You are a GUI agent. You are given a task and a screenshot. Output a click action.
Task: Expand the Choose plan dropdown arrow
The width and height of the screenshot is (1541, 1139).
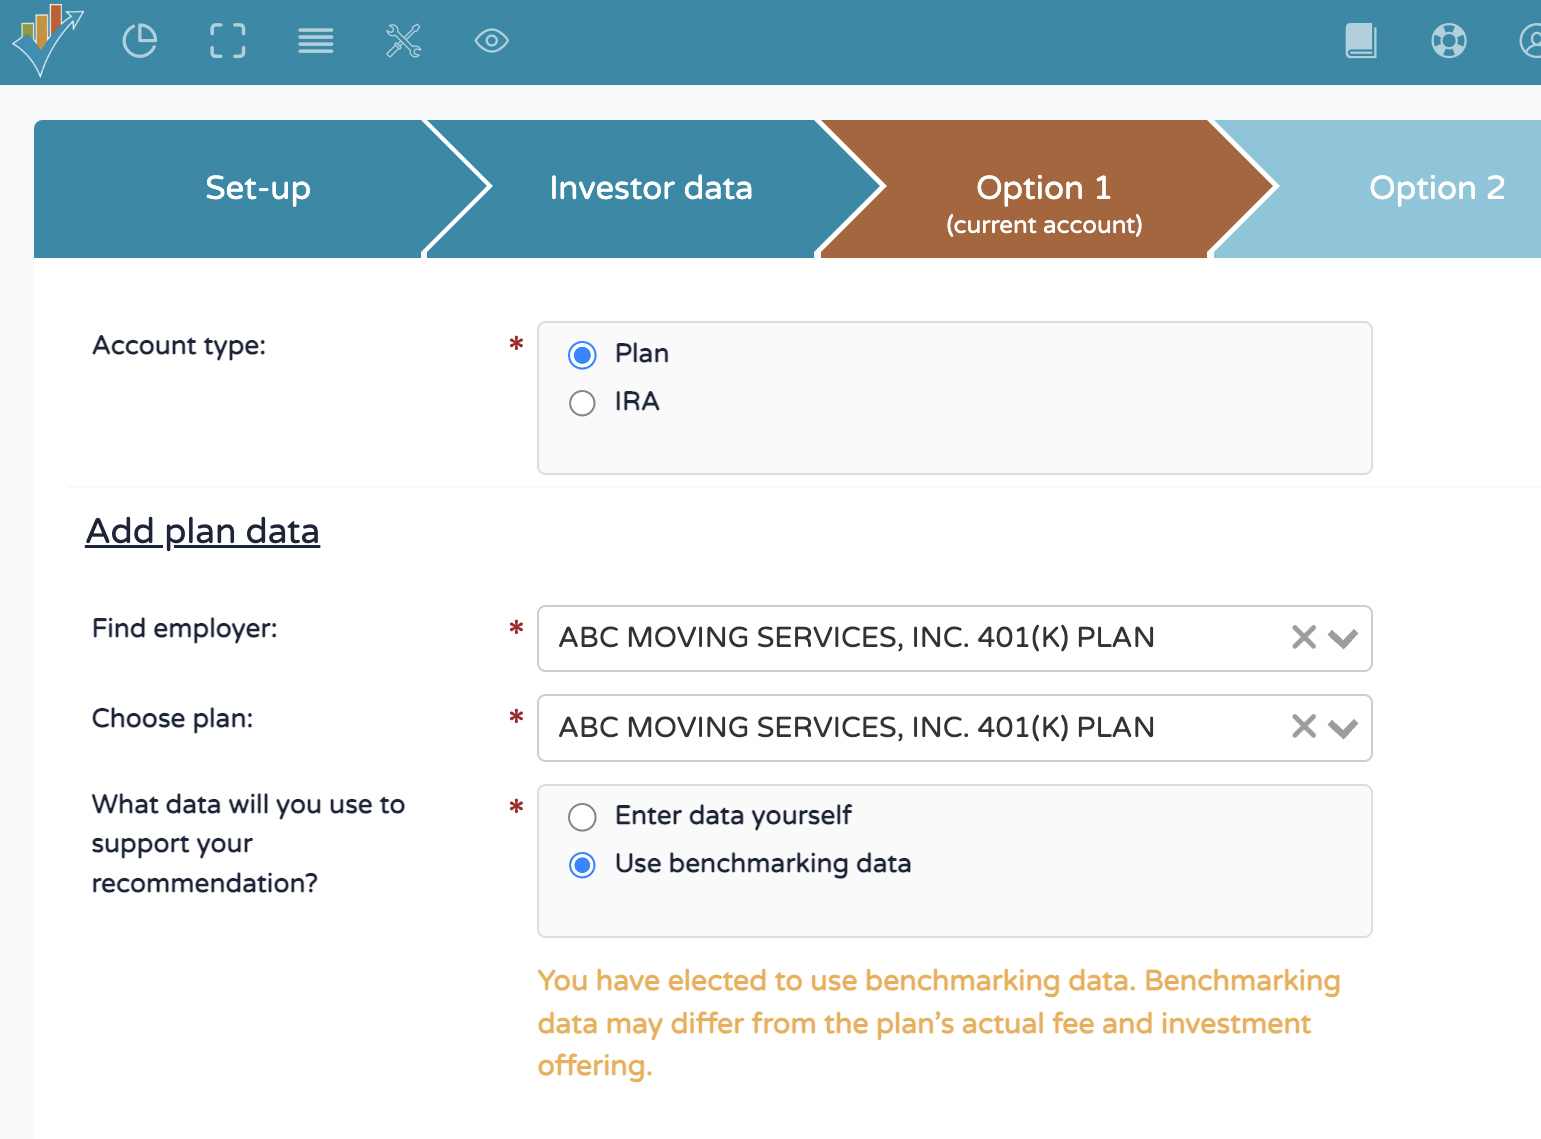click(x=1343, y=728)
